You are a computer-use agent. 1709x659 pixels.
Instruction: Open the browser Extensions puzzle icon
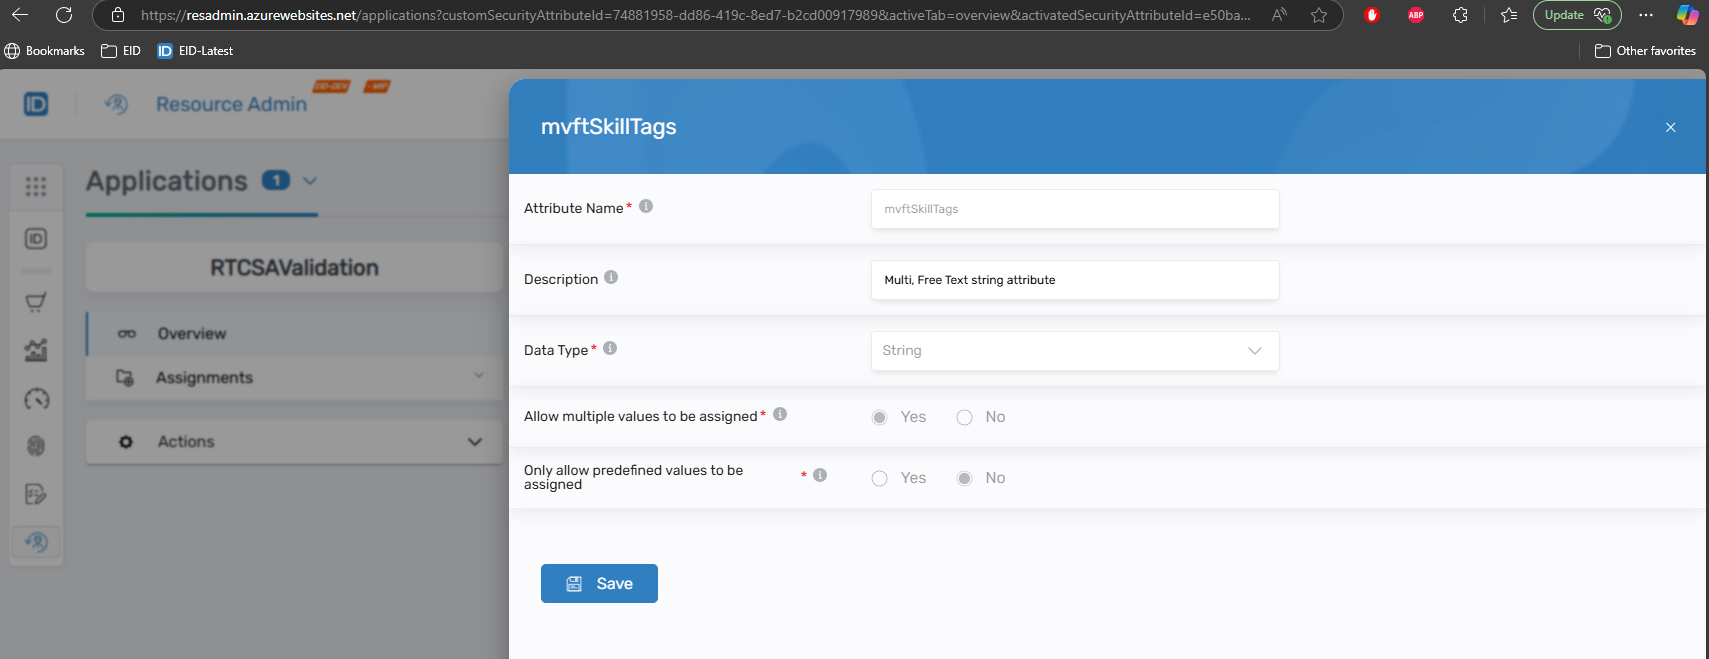coord(1460,15)
